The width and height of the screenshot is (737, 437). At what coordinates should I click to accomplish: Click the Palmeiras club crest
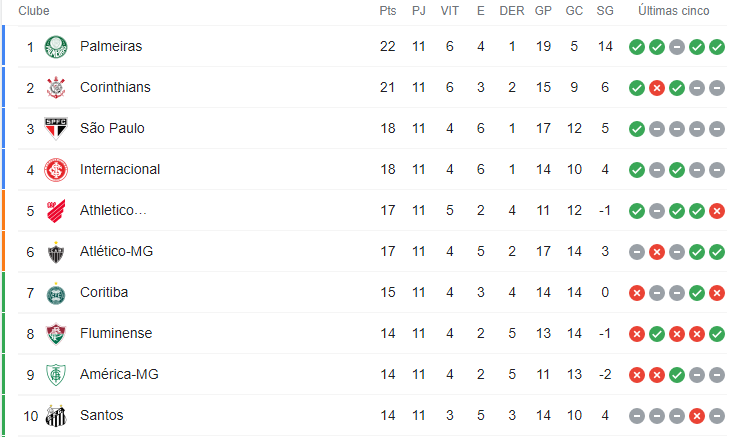coord(56,47)
